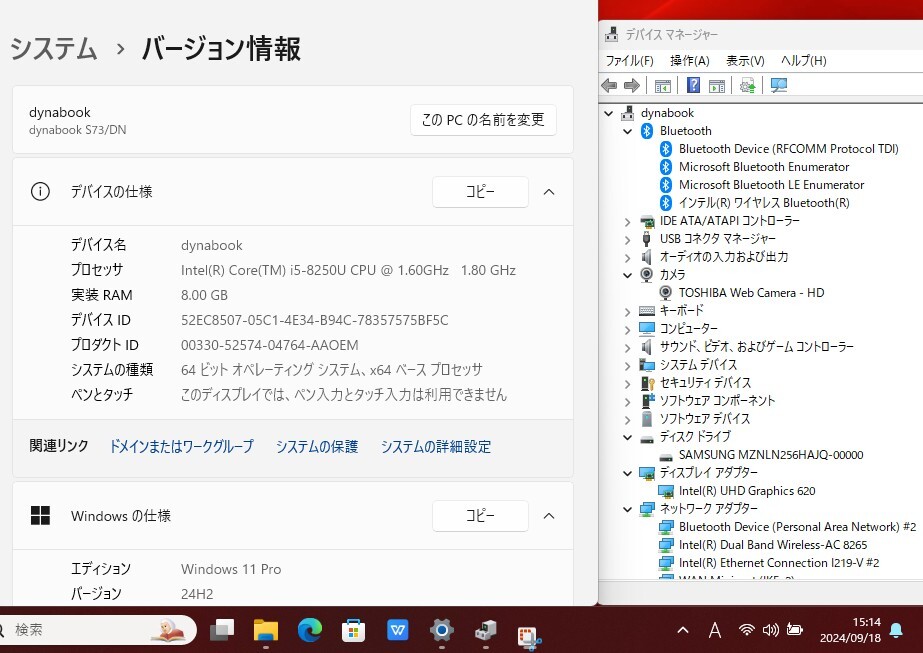Open システムの保護 link
Image resolution: width=923 pixels, height=653 pixels.
pos(317,447)
